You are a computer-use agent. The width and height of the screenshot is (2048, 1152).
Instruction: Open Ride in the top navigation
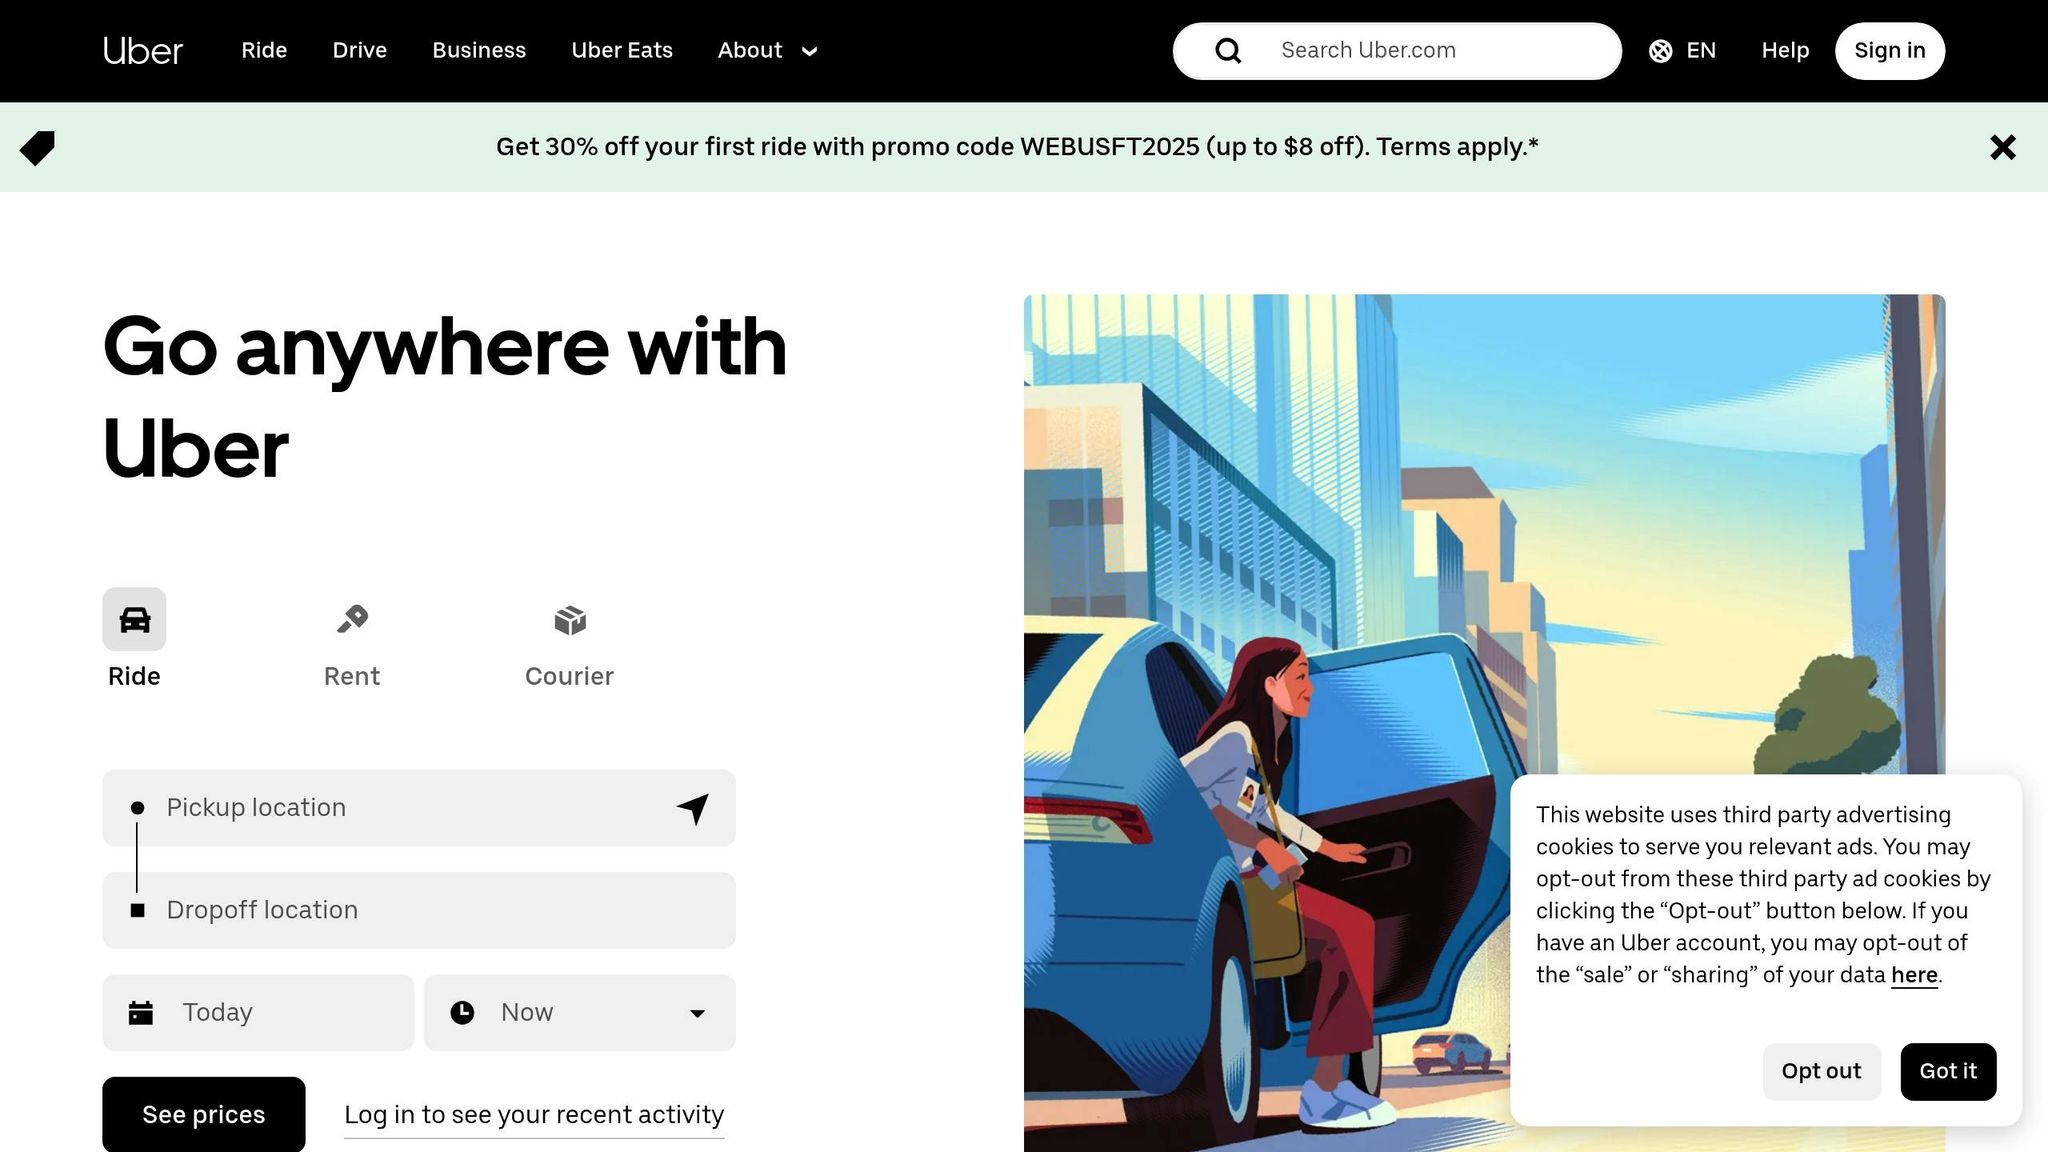tap(264, 51)
